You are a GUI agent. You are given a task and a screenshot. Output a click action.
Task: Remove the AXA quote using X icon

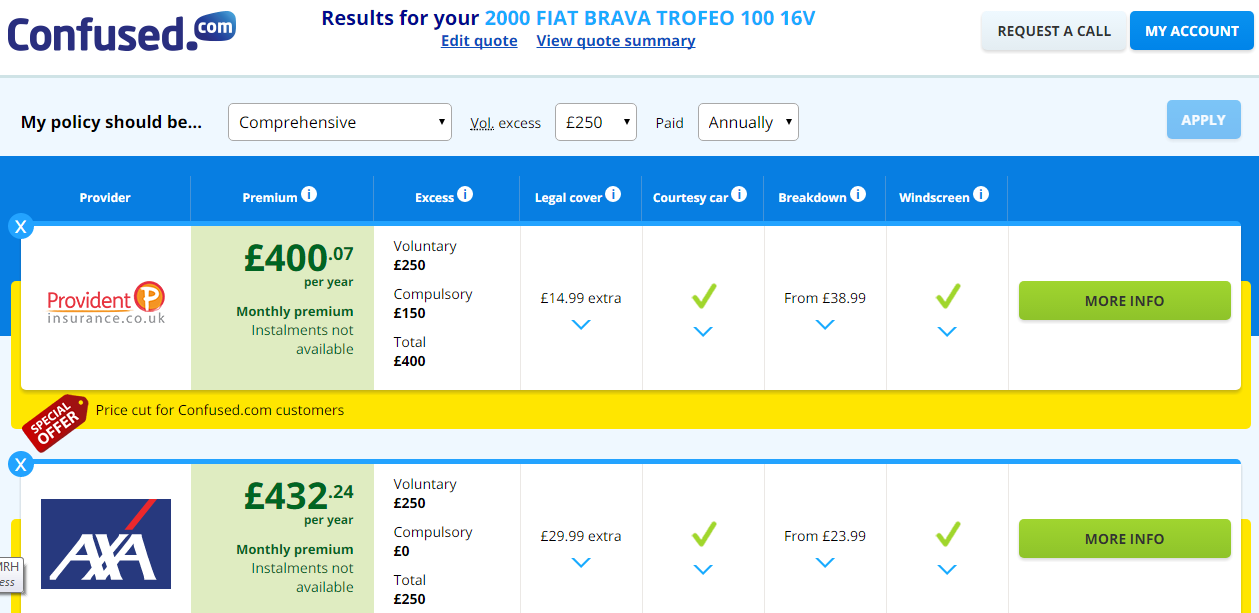(21, 464)
